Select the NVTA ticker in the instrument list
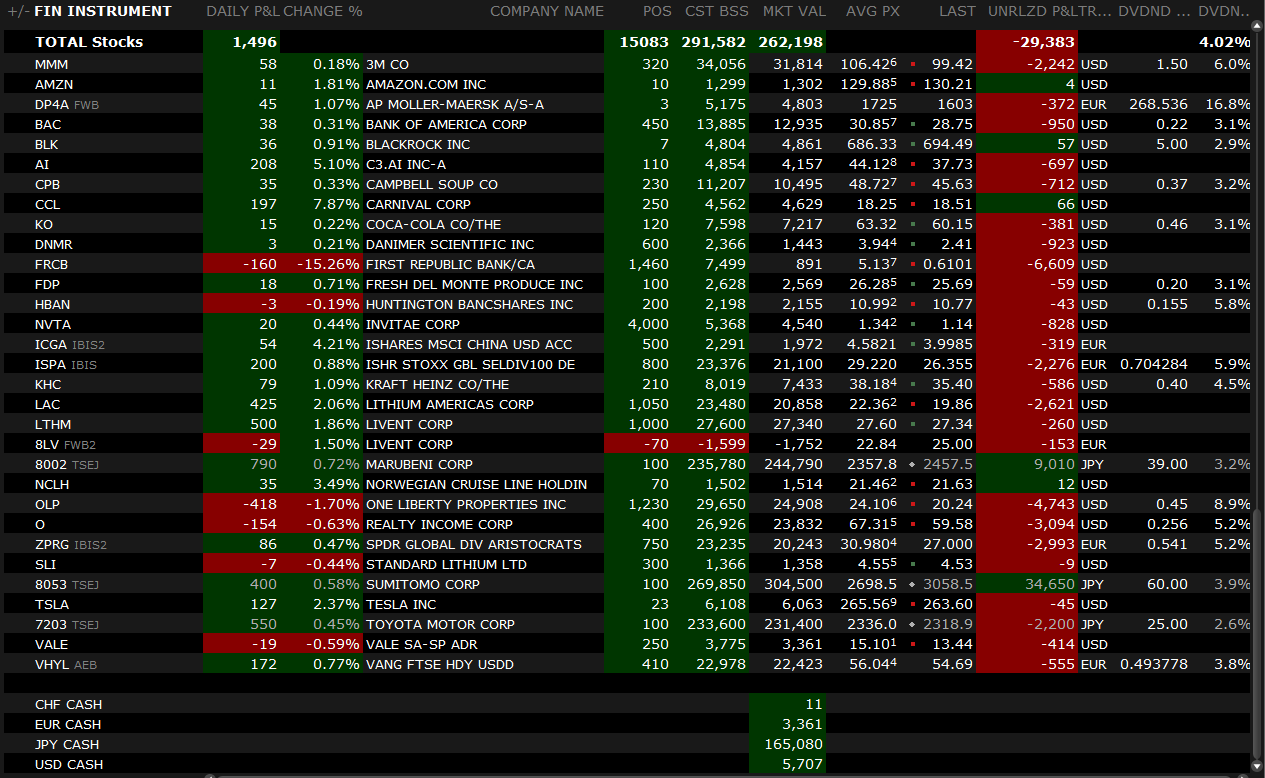Viewport: 1265px width, 778px height. click(54, 325)
